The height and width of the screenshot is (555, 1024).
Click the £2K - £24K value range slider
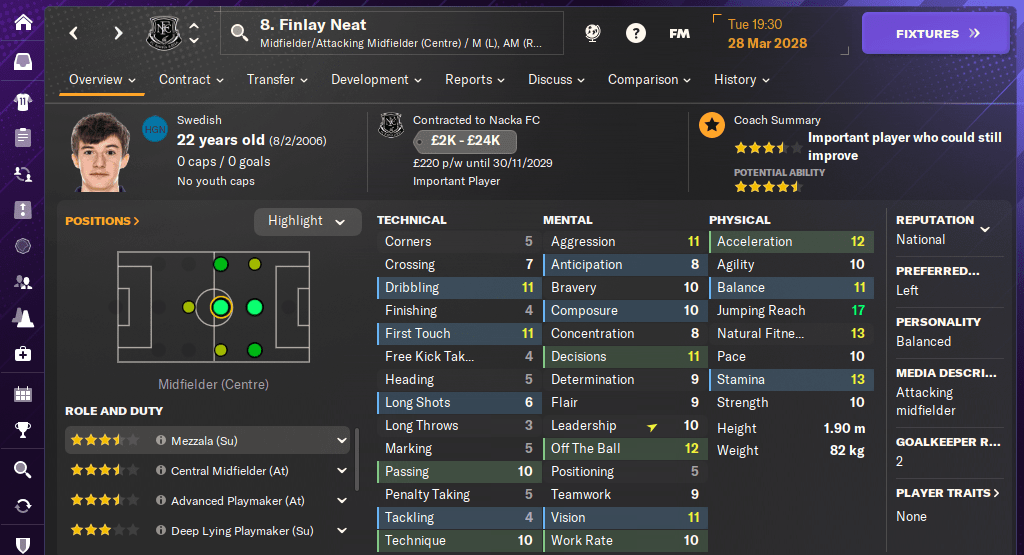pyautogui.click(x=464, y=141)
